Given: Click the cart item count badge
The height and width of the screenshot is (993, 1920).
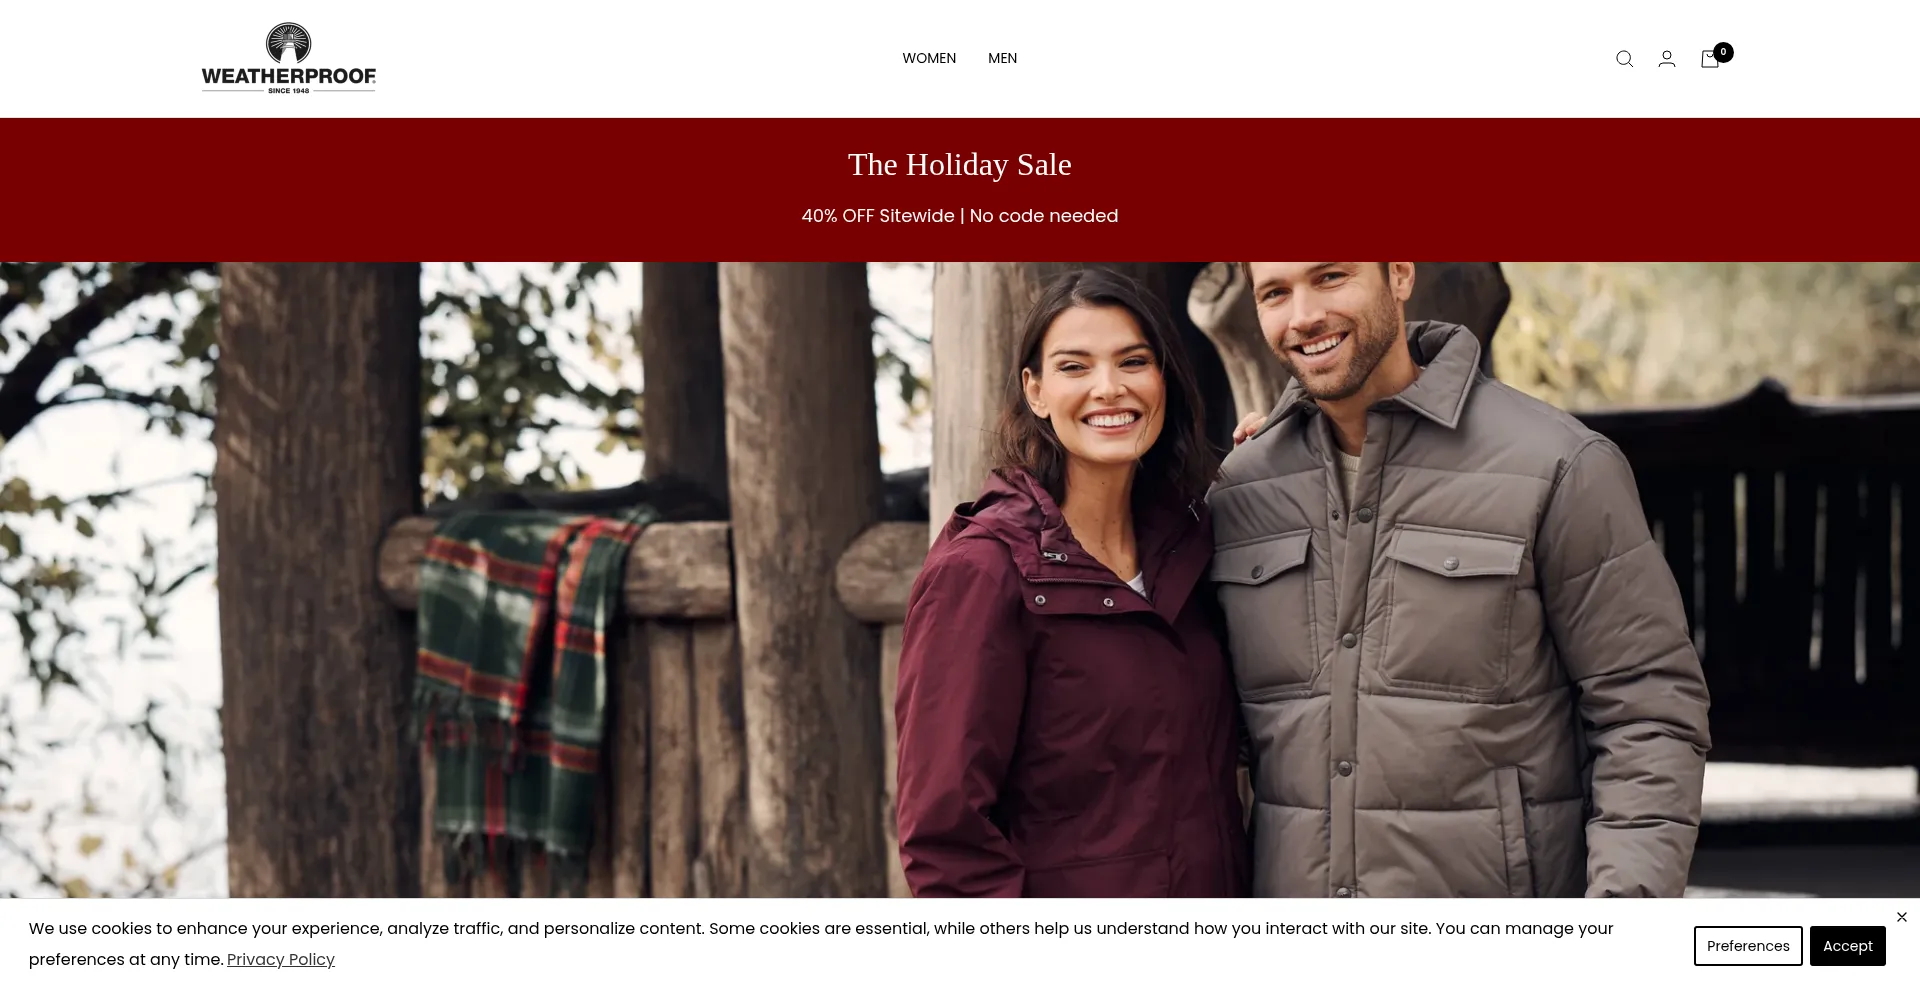Looking at the screenshot, I should pos(1723,52).
